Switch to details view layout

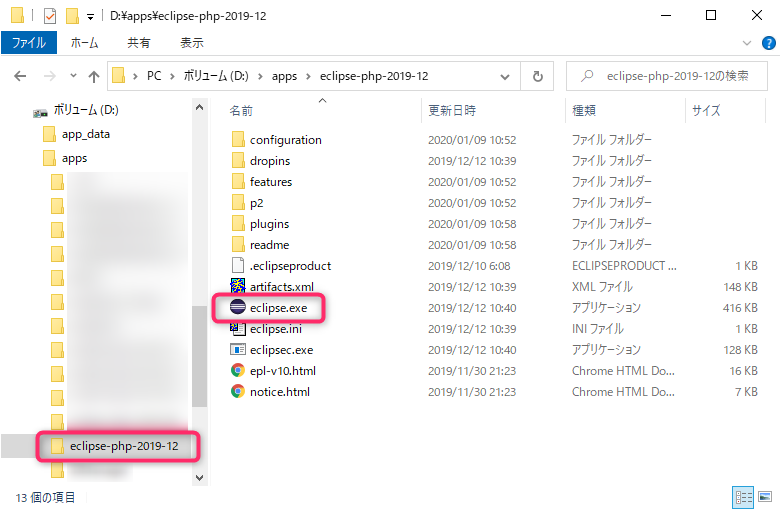[x=743, y=497]
